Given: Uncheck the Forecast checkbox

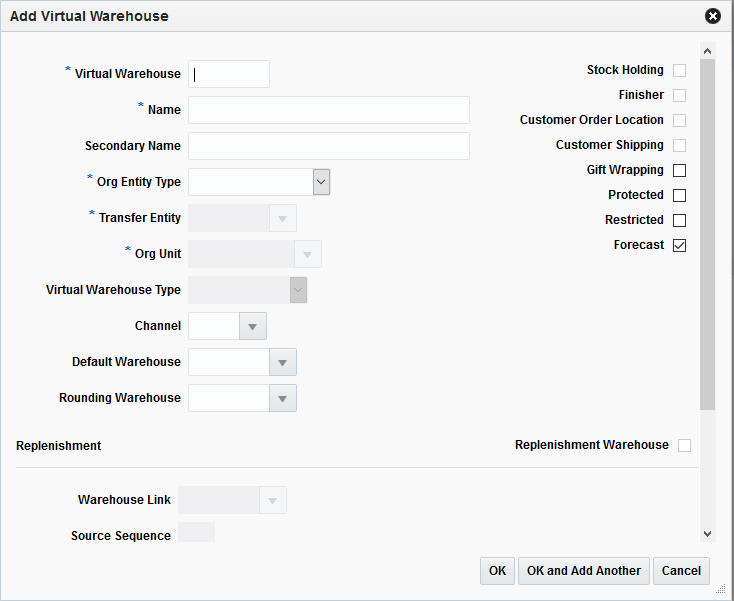Looking at the screenshot, I should pyautogui.click(x=680, y=245).
